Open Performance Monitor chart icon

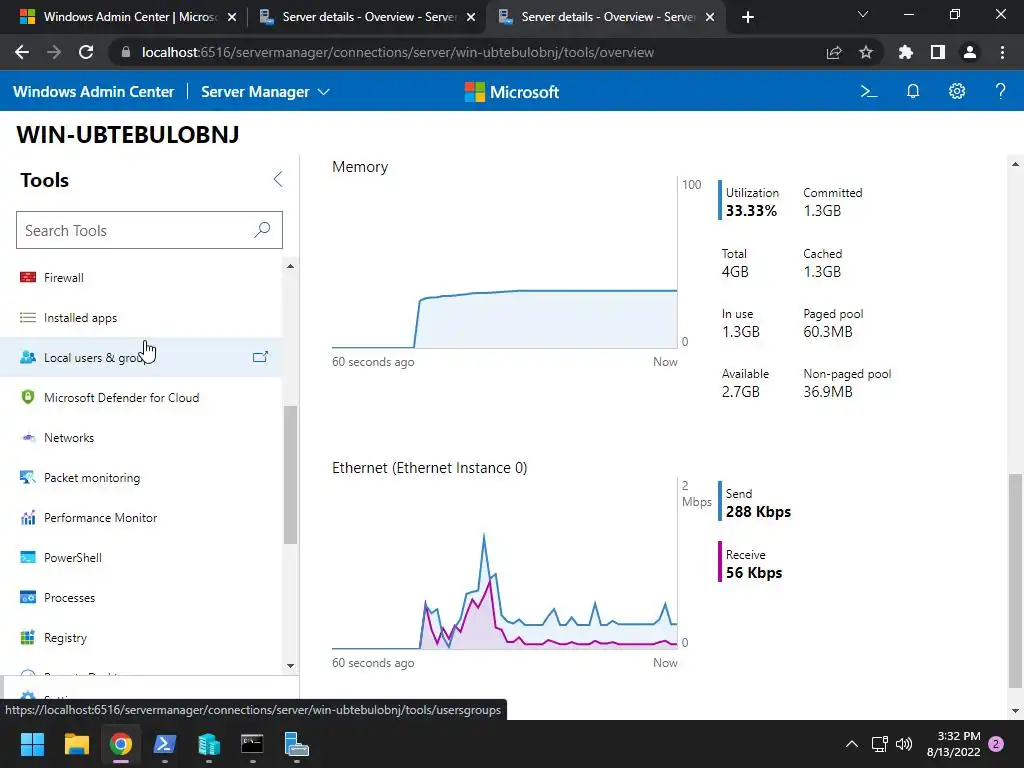point(27,518)
